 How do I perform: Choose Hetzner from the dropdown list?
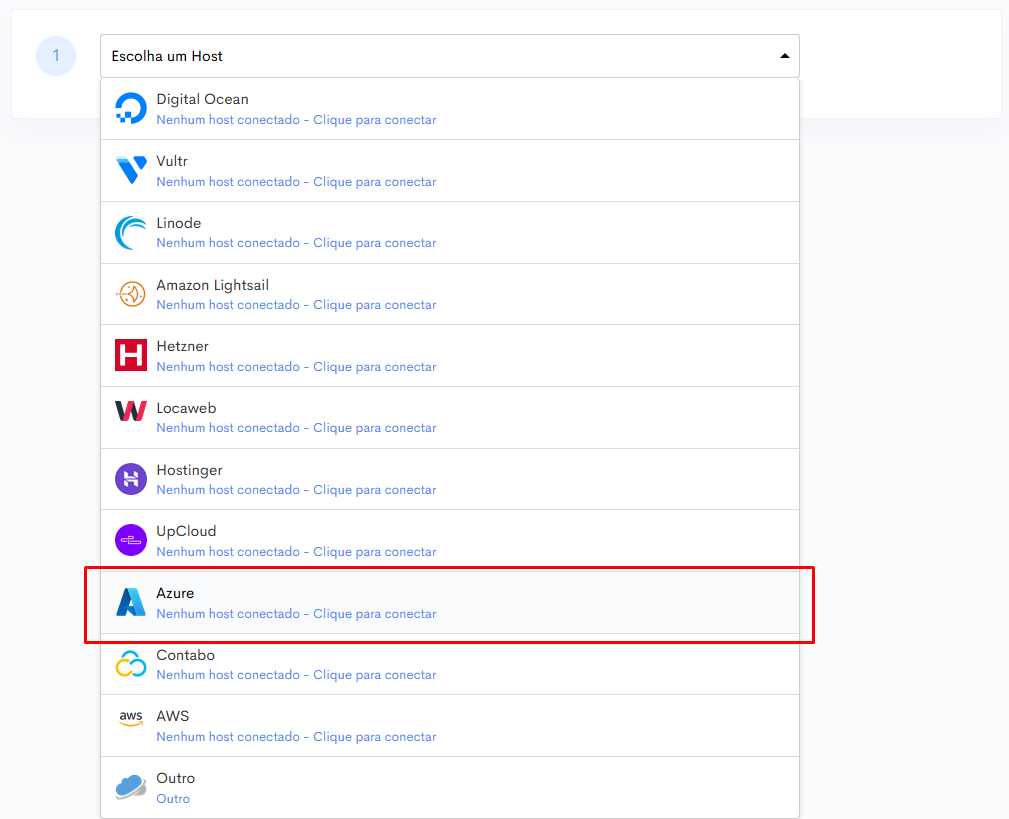pos(450,356)
